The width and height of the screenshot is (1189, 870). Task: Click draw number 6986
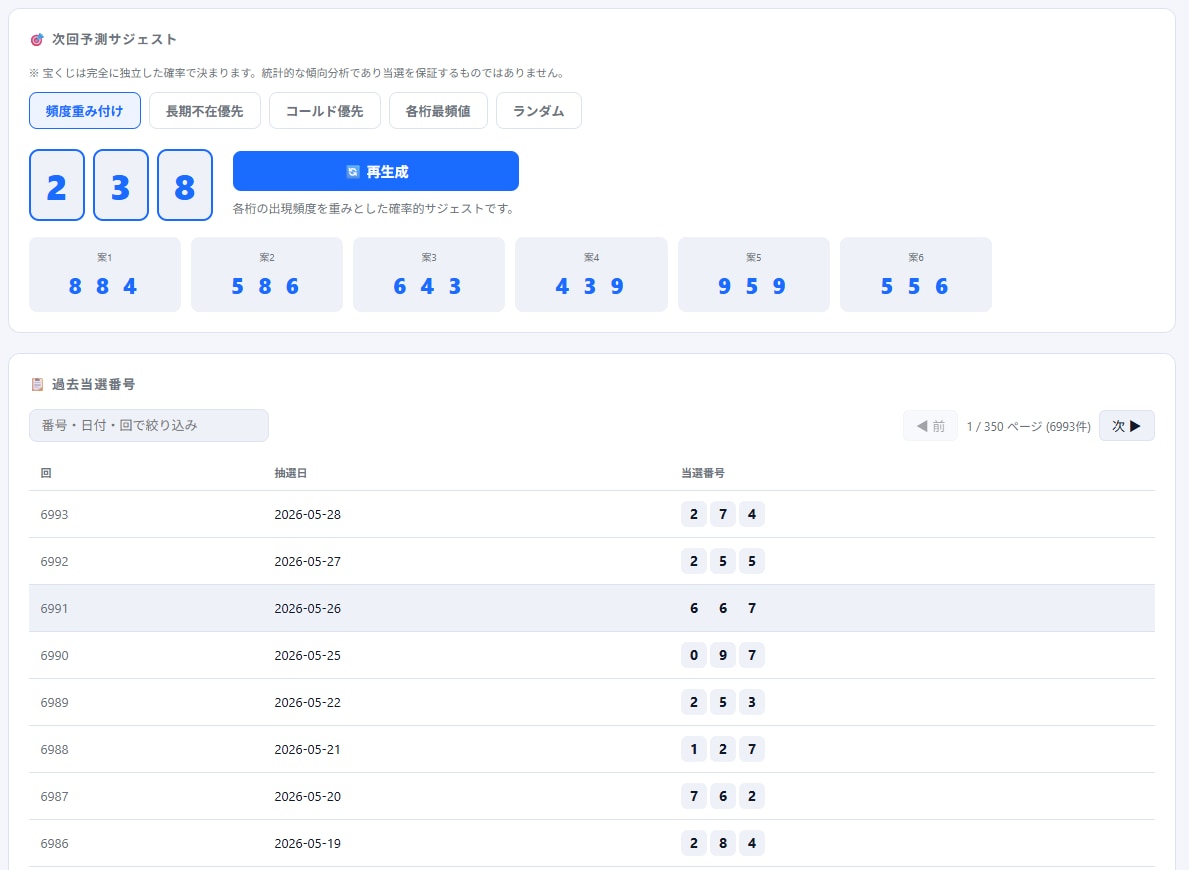click(x=55, y=843)
